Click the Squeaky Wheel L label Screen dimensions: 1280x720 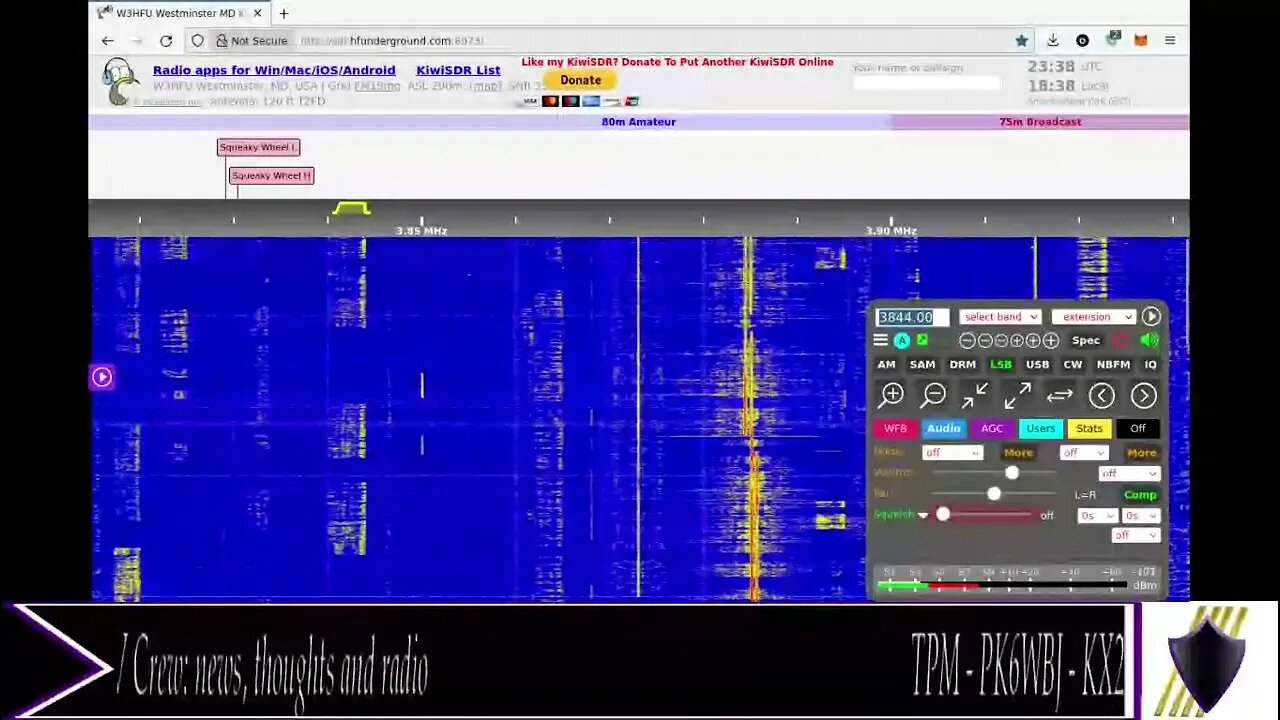pyautogui.click(x=258, y=147)
